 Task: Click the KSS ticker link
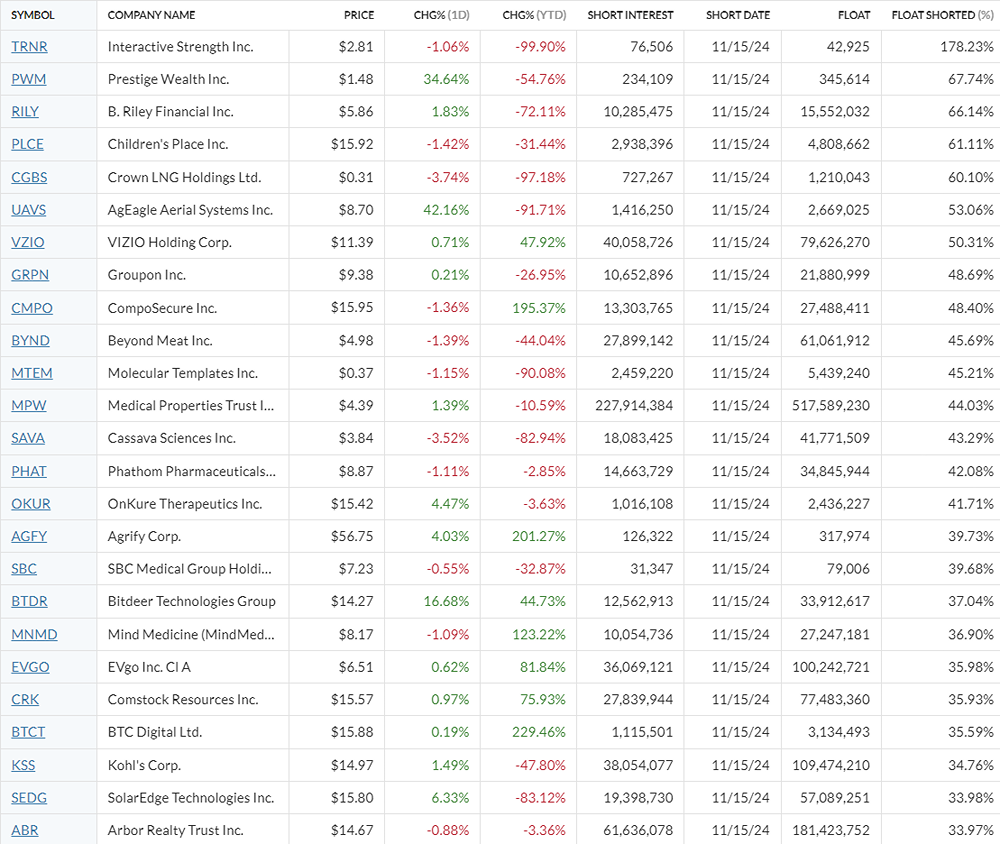[23, 765]
